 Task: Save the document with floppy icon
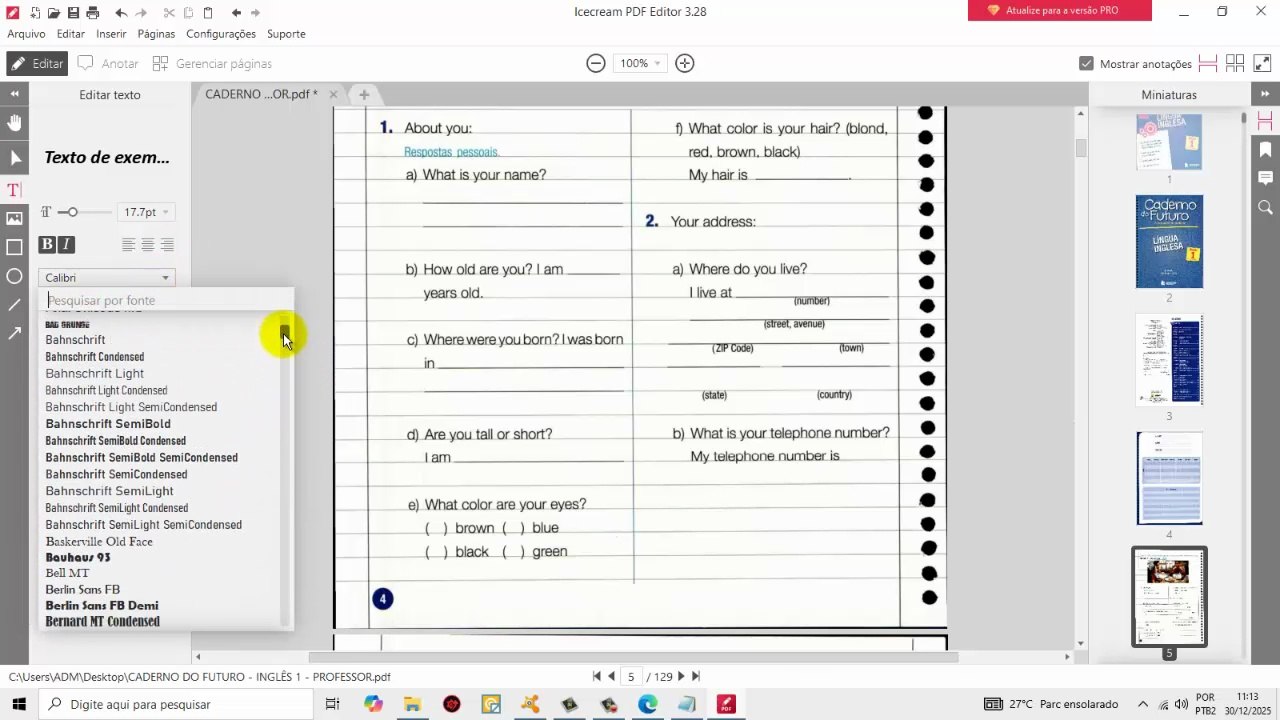(73, 13)
